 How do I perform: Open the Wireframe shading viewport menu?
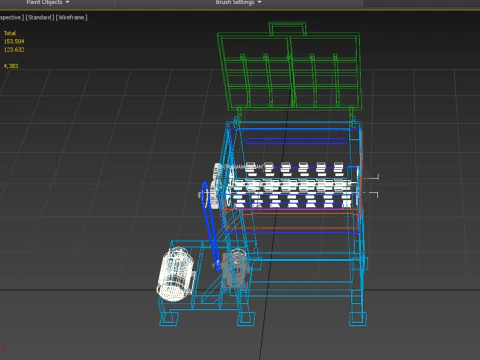72,17
